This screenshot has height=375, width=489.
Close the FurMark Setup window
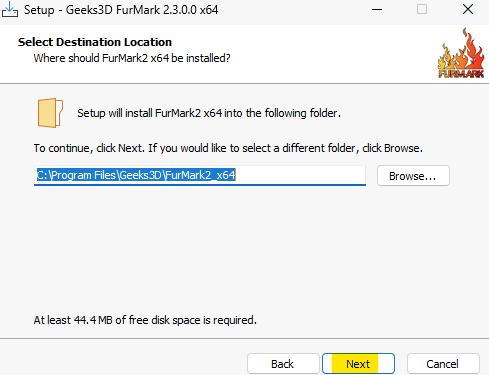click(x=468, y=9)
